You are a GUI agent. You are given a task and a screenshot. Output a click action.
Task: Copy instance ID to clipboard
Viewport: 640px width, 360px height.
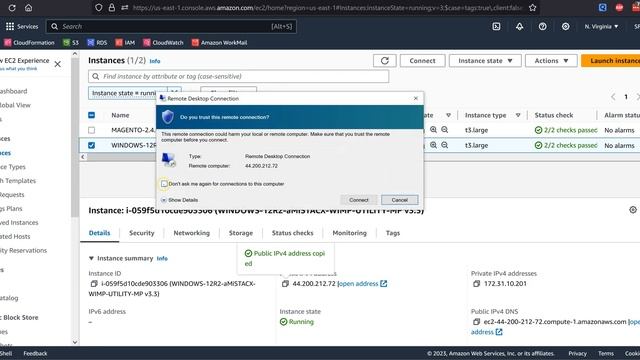click(93, 283)
